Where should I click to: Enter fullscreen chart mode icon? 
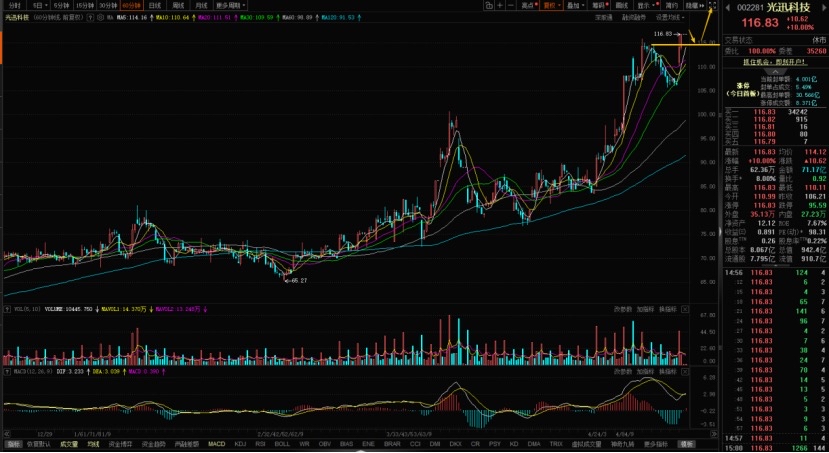tap(713, 5)
